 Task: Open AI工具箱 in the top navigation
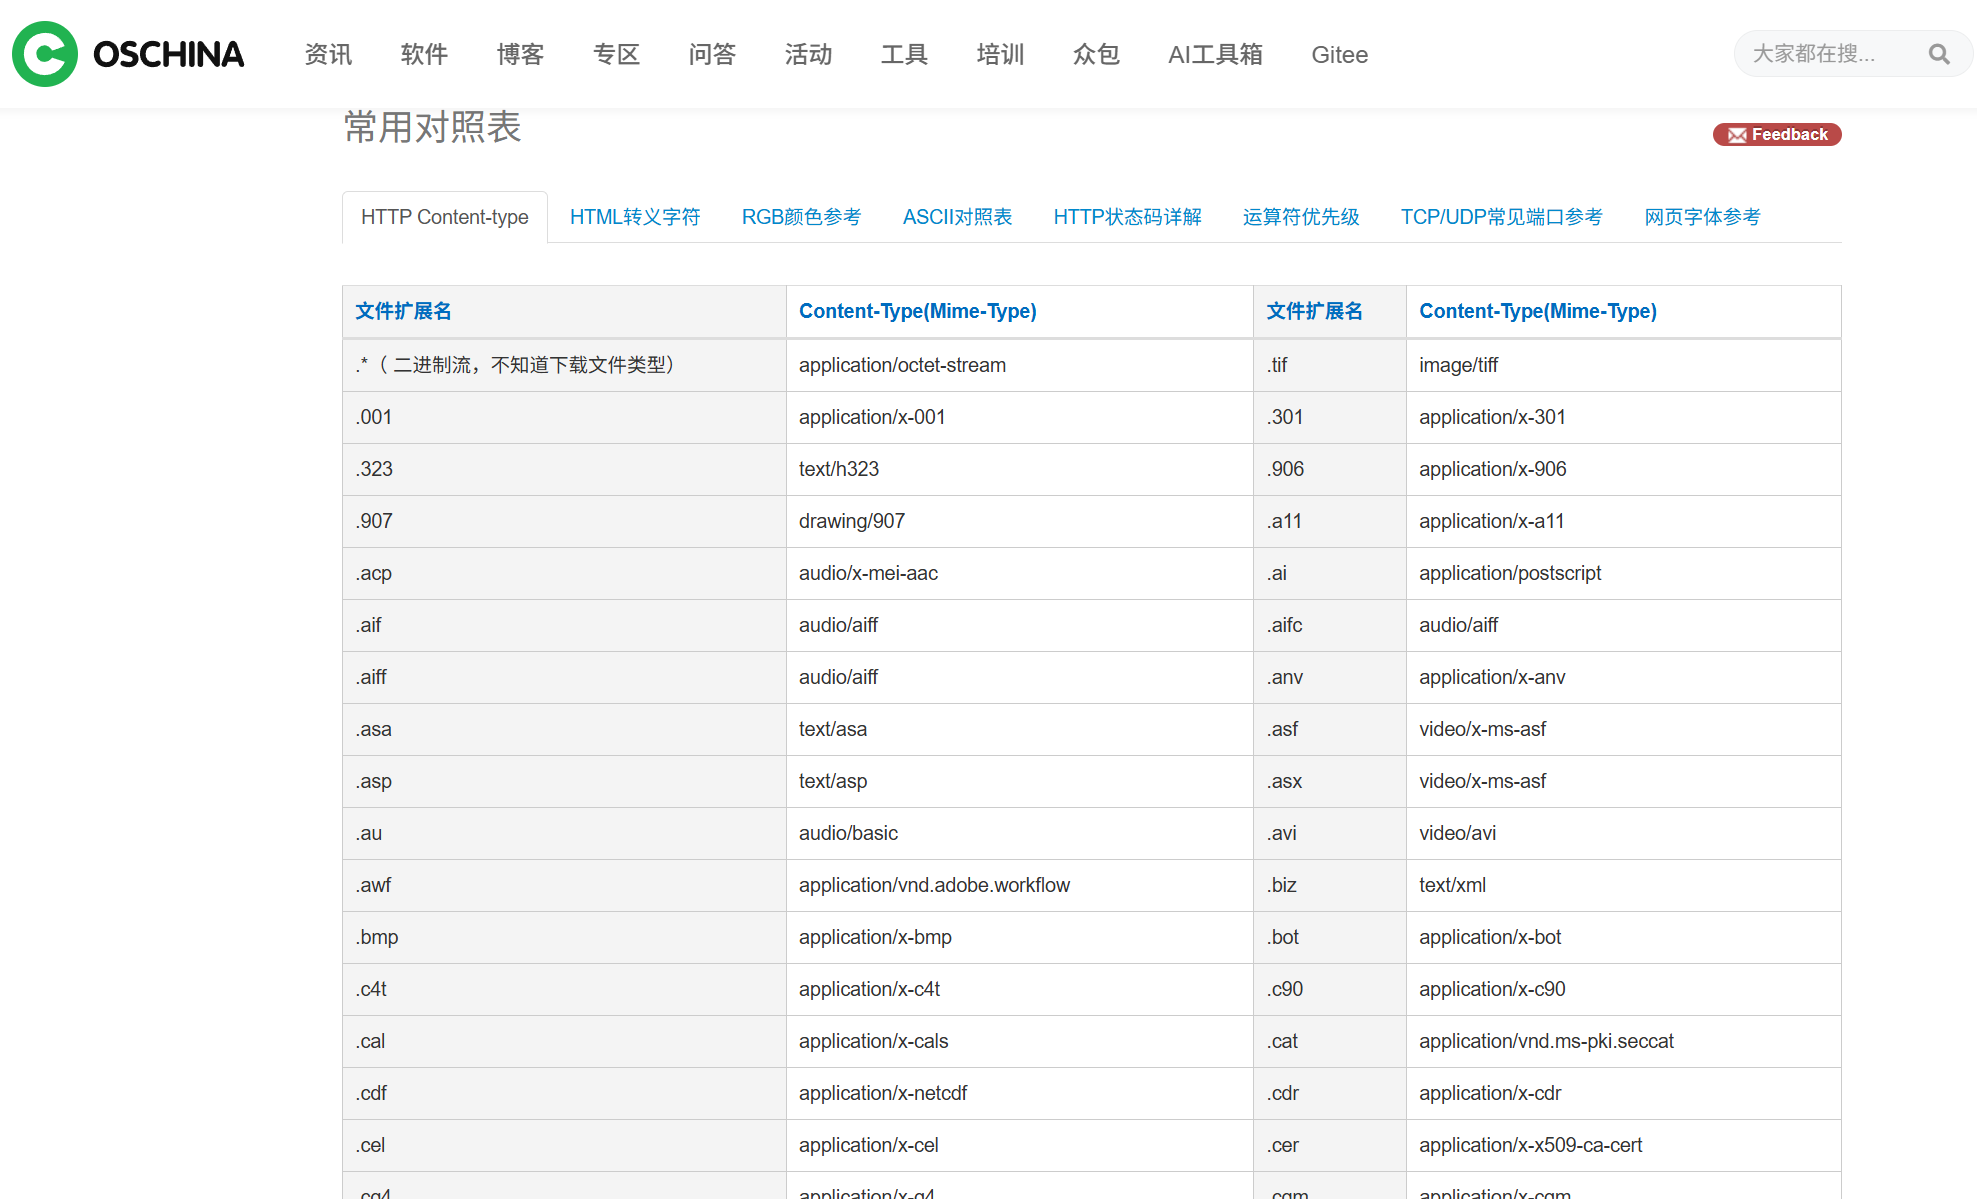pos(1215,54)
